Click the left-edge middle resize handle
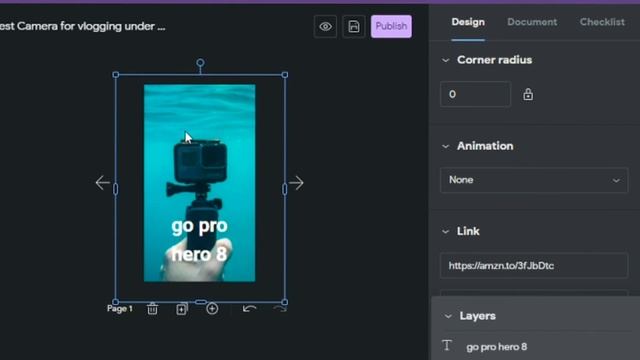This screenshot has width=640, height=360. coord(116,189)
